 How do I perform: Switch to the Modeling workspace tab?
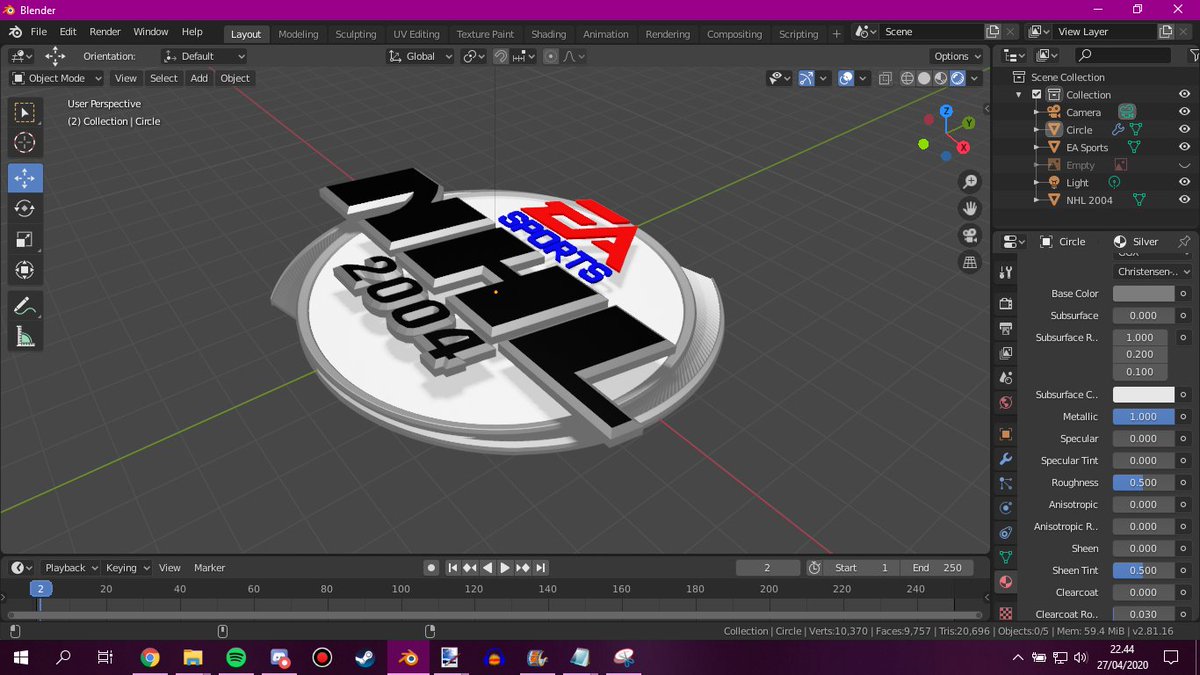point(298,34)
